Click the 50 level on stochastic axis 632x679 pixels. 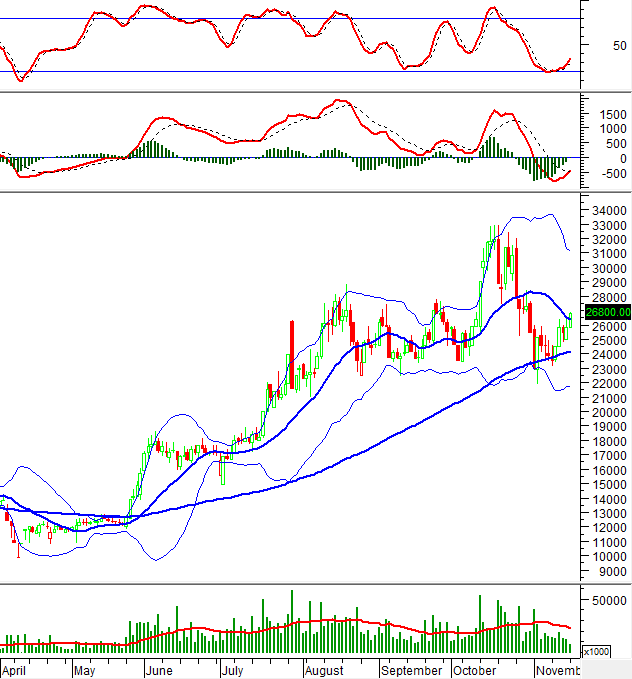(592, 45)
